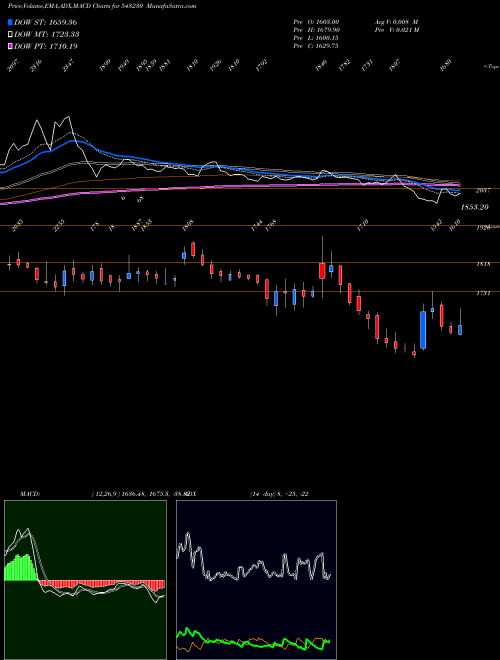Open the ADX indicator chart panel
This screenshot has width=500, height=660.
[x=256, y=580]
